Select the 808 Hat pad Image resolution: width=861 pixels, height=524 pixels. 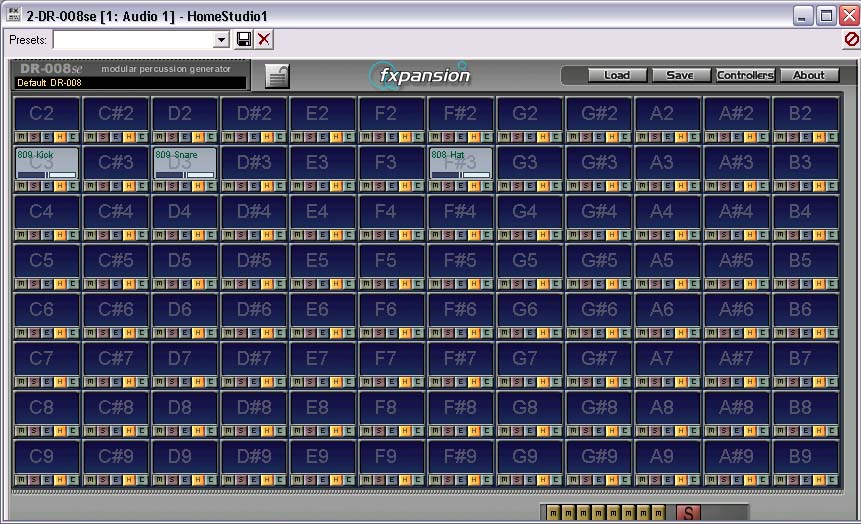[x=461, y=163]
